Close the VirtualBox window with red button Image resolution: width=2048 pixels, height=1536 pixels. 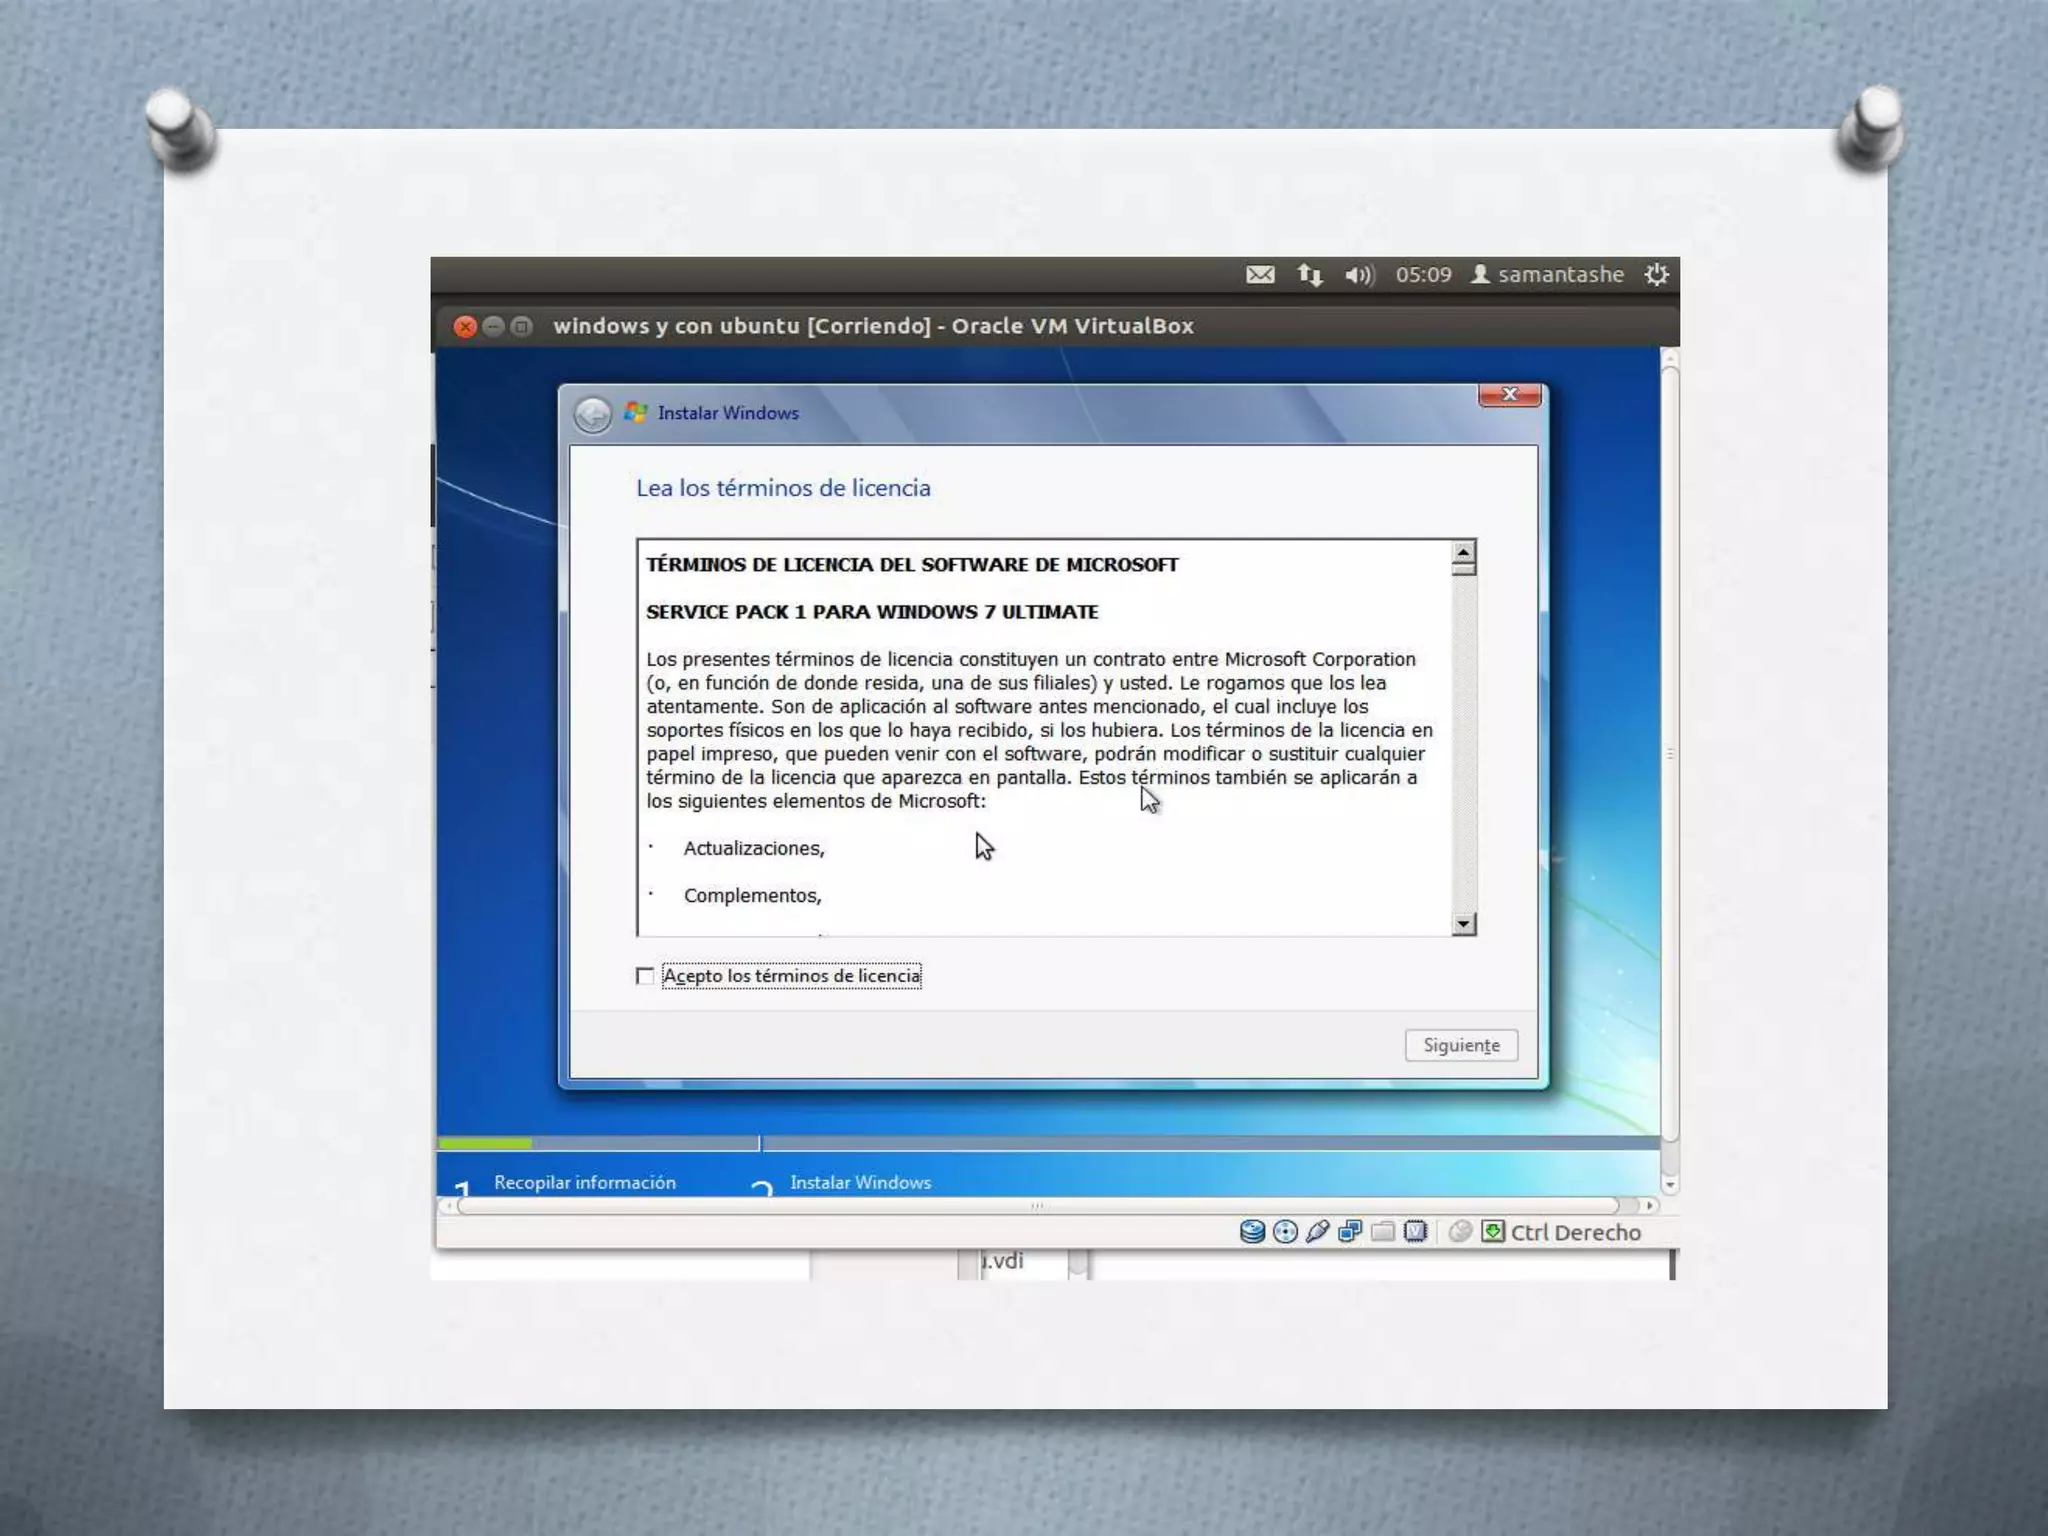click(x=465, y=327)
